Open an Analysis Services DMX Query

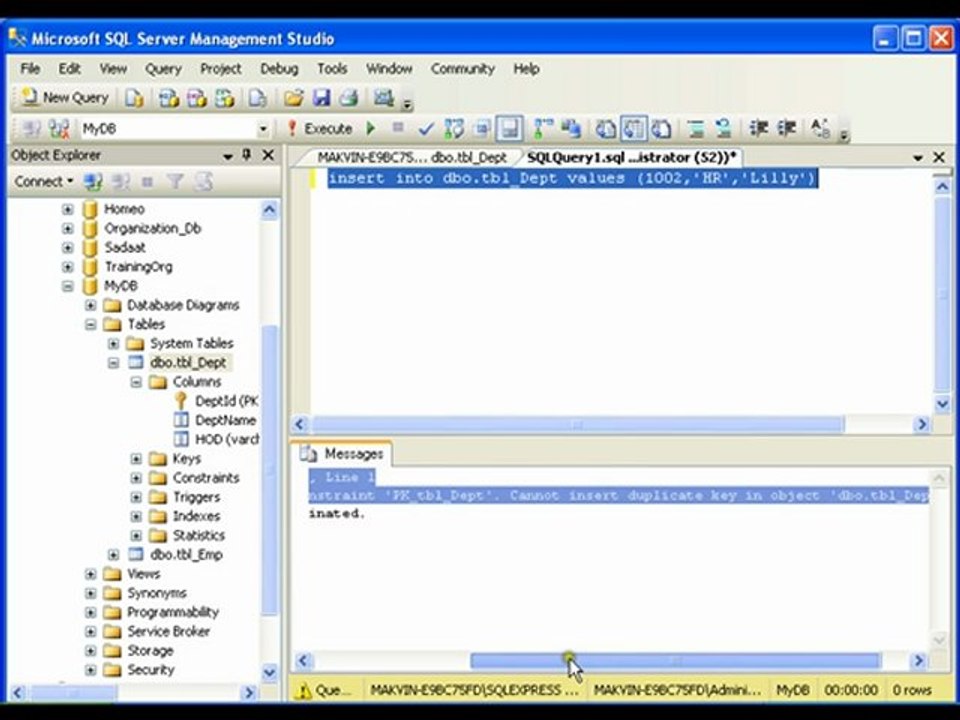[x=197, y=98]
